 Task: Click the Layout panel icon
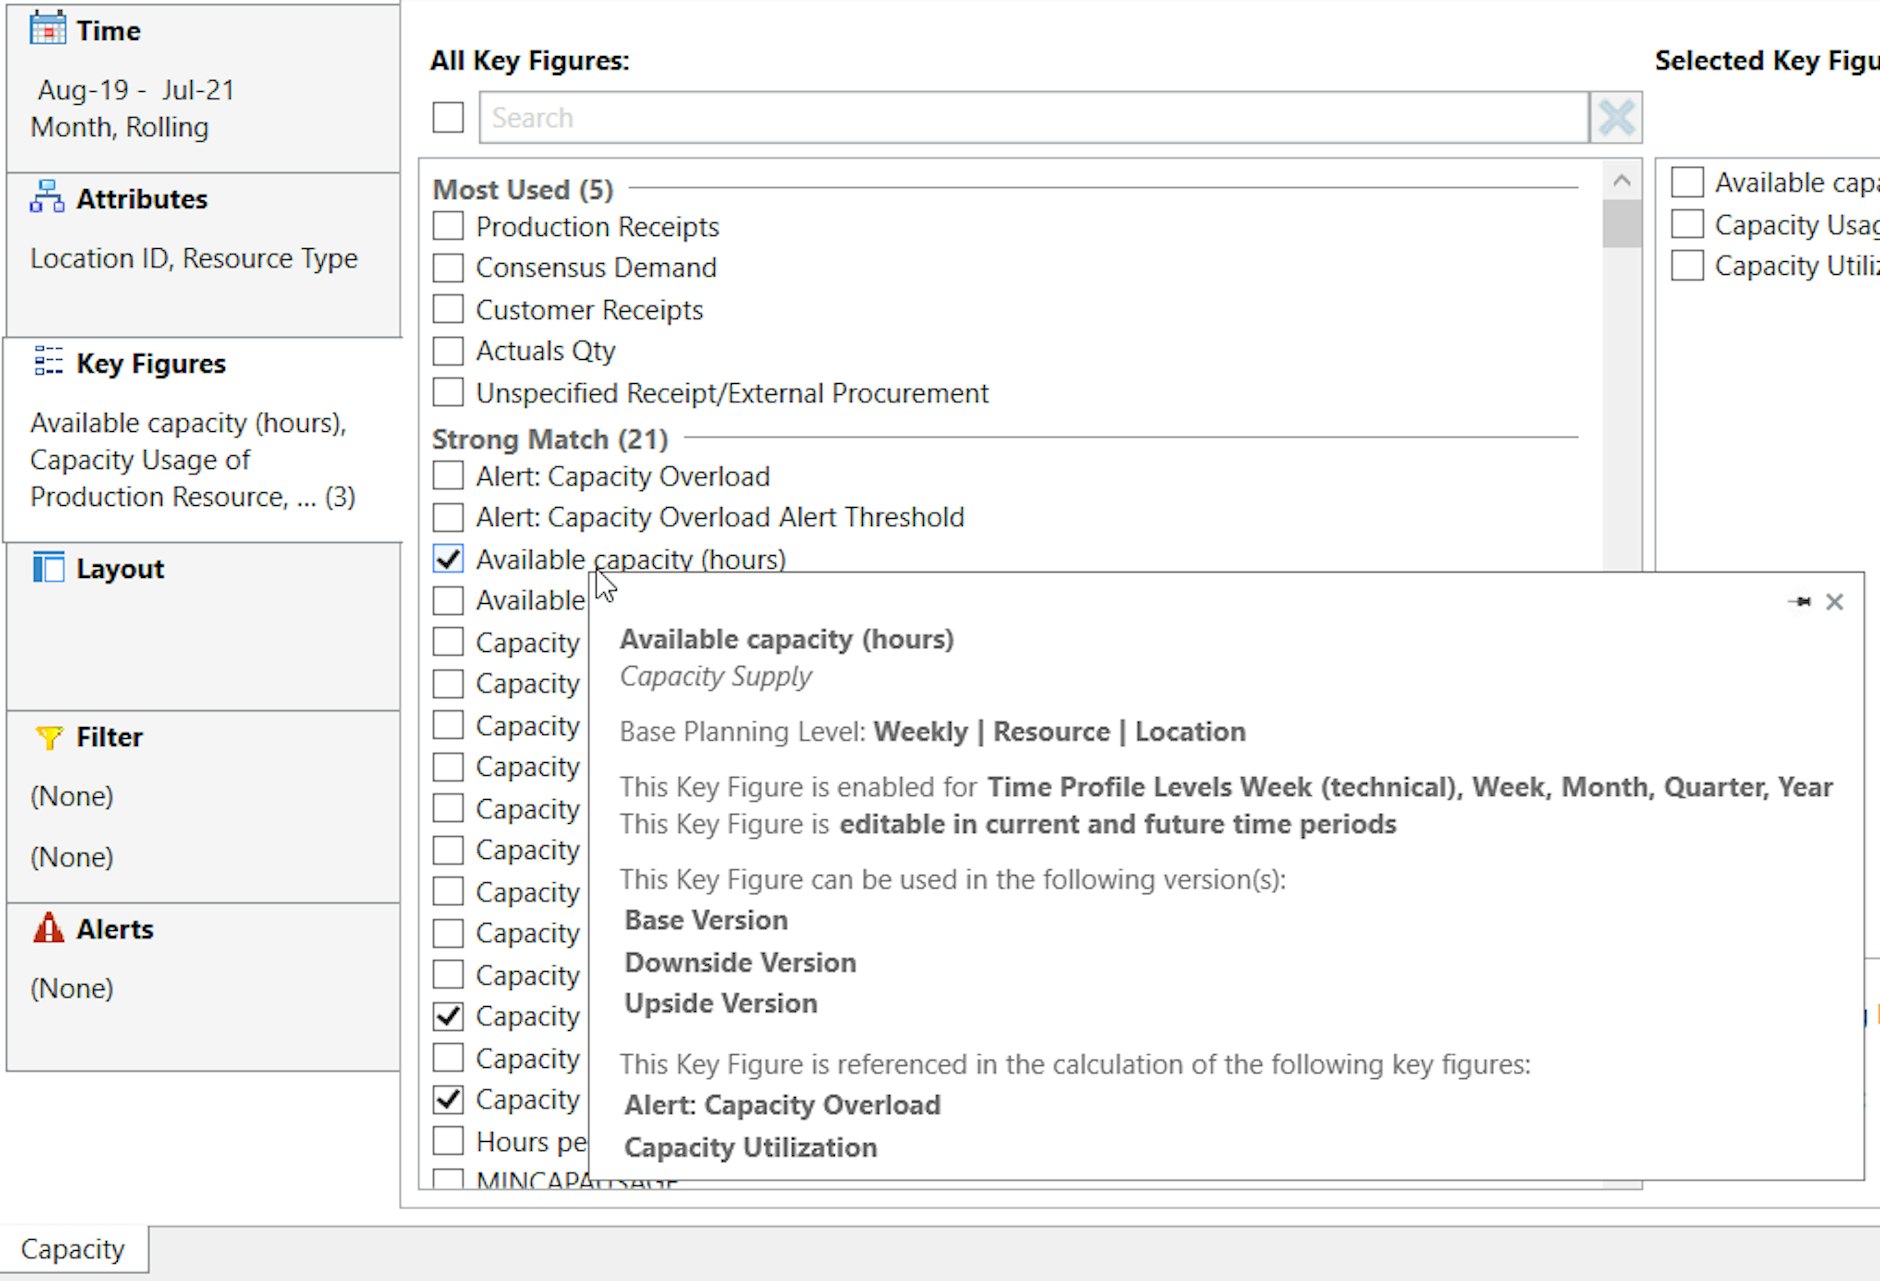pyautogui.click(x=47, y=567)
